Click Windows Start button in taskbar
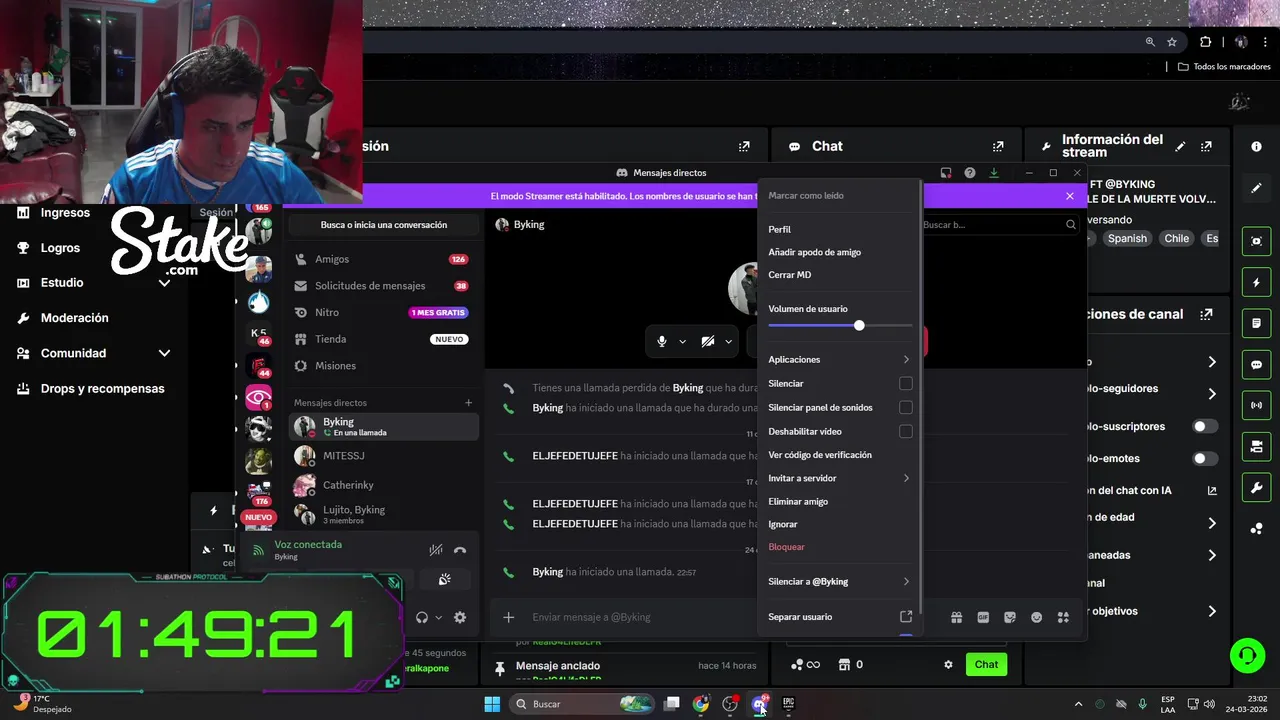The width and height of the screenshot is (1280, 720). [x=492, y=704]
